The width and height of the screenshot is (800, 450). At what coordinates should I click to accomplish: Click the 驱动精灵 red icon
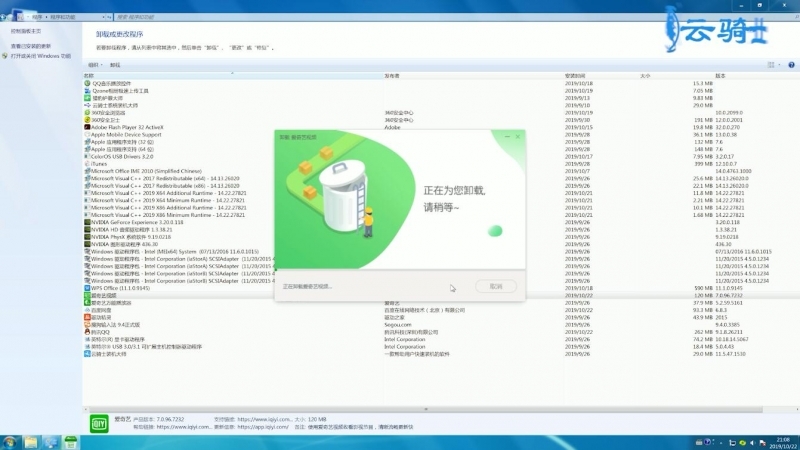point(87,317)
